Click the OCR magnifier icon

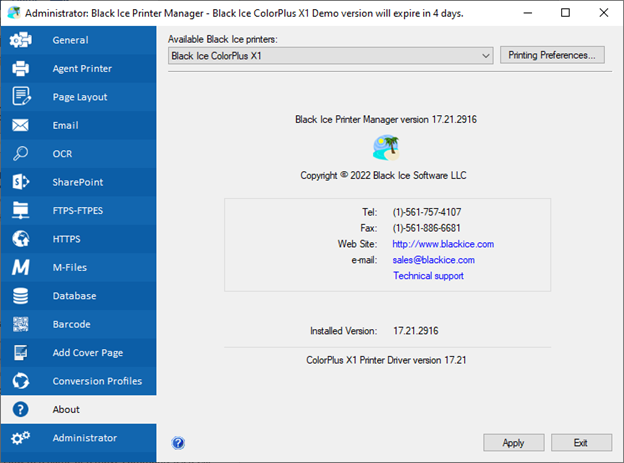pos(20,154)
